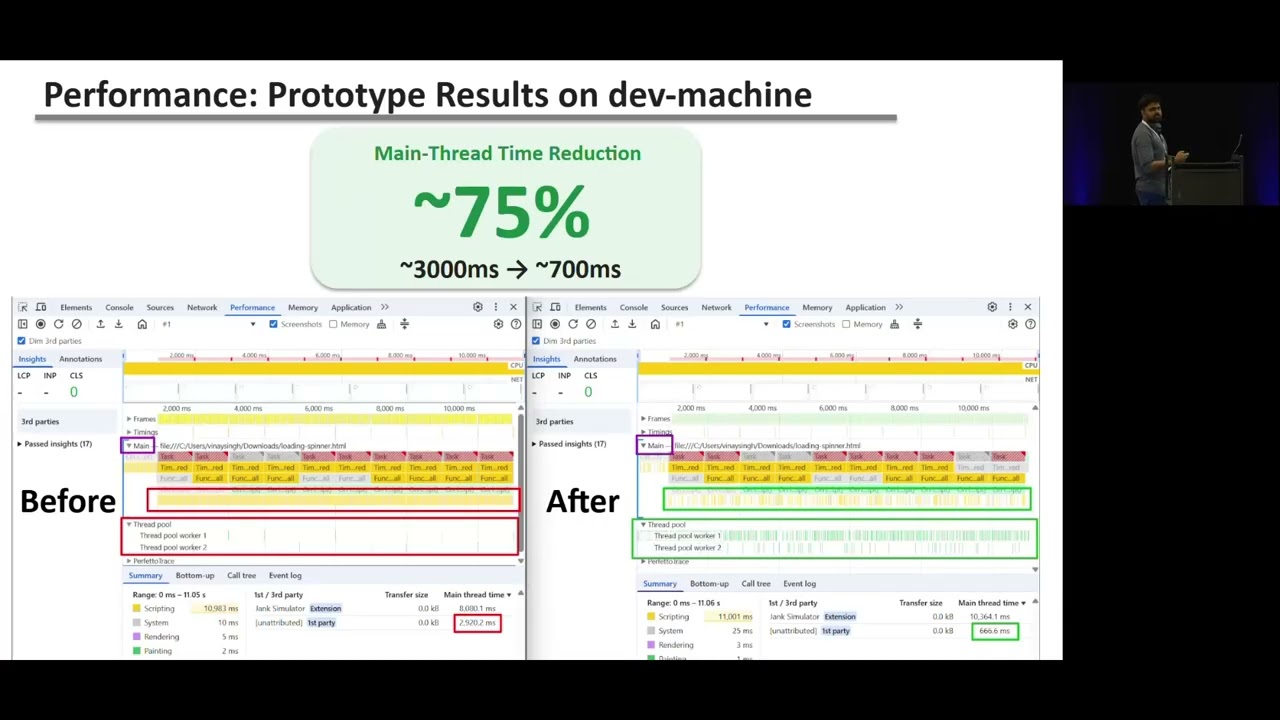Toggle Memory checkbox in After panel toolbar
Viewport: 1280px width, 720px height.
846,324
